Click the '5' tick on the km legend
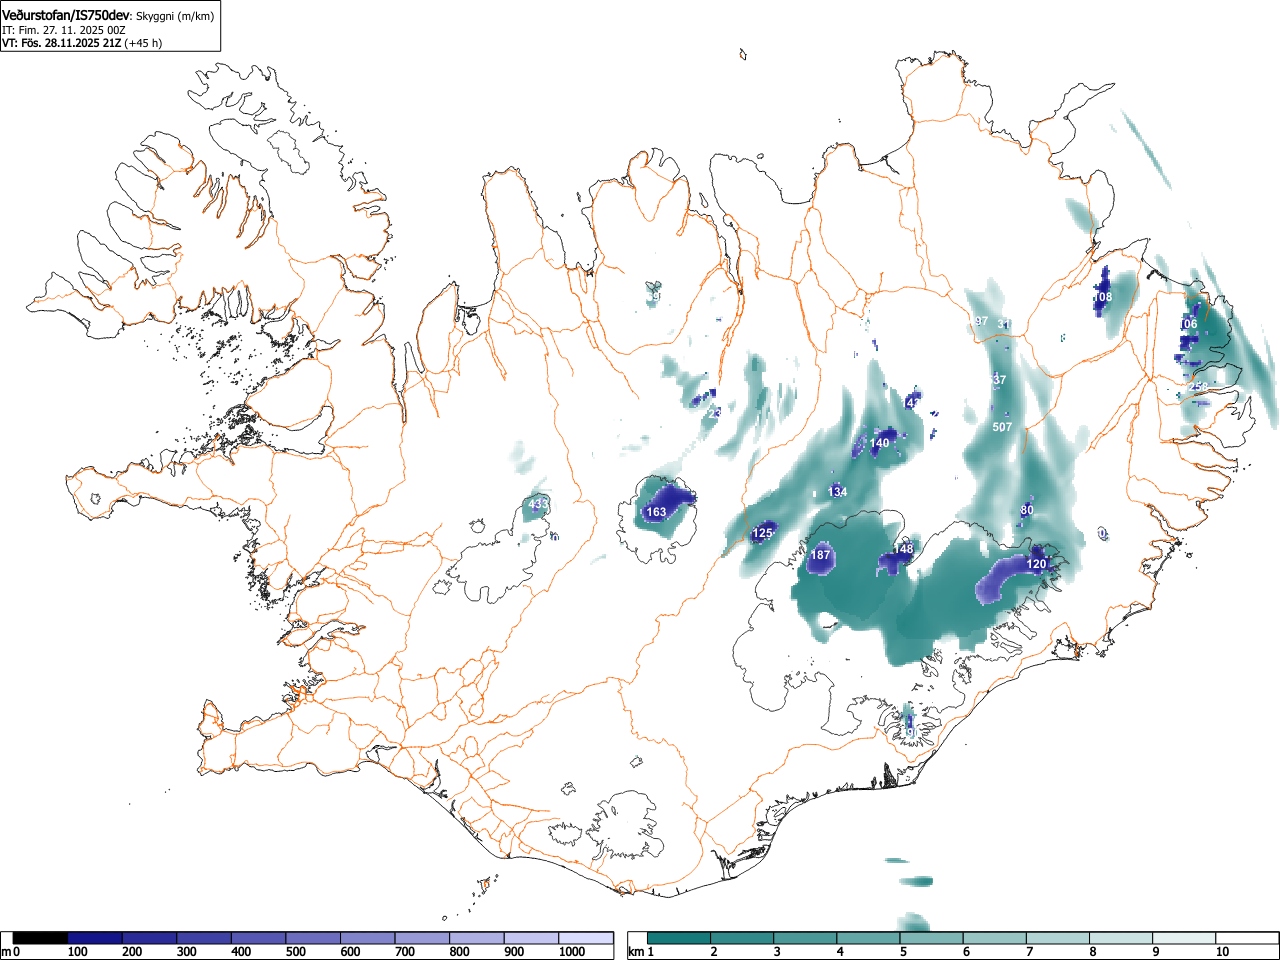The image size is (1280, 960). [x=903, y=952]
